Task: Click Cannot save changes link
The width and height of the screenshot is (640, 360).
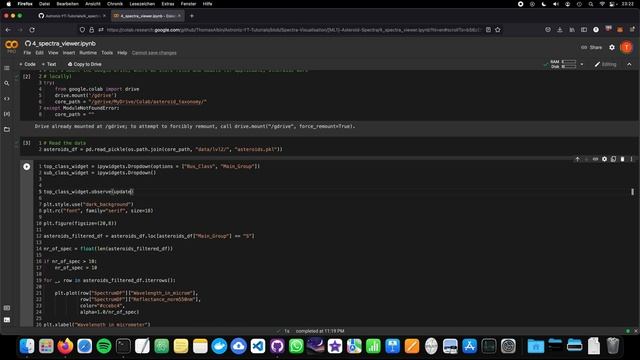Action: pos(154,53)
